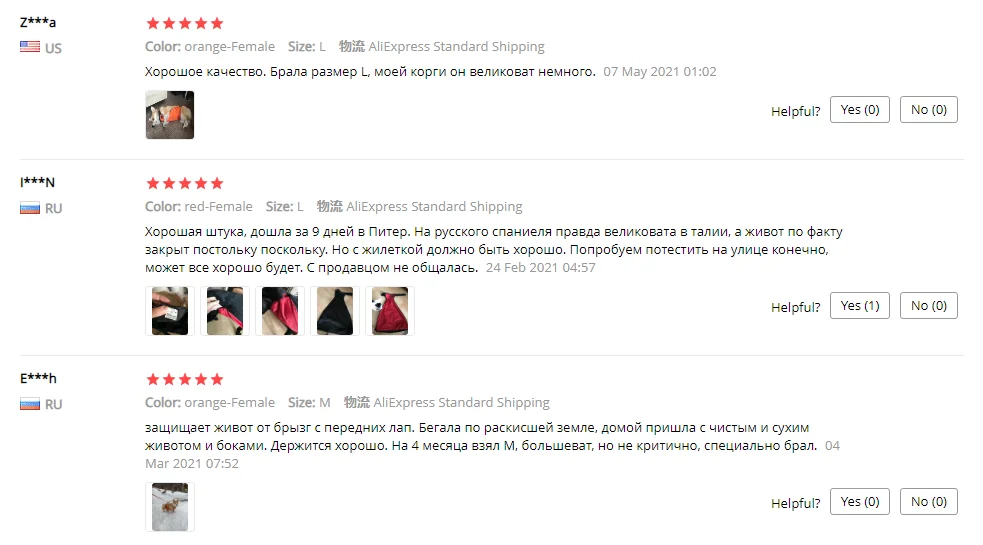Click the Russian flag icon beside E***h

[x=30, y=405]
